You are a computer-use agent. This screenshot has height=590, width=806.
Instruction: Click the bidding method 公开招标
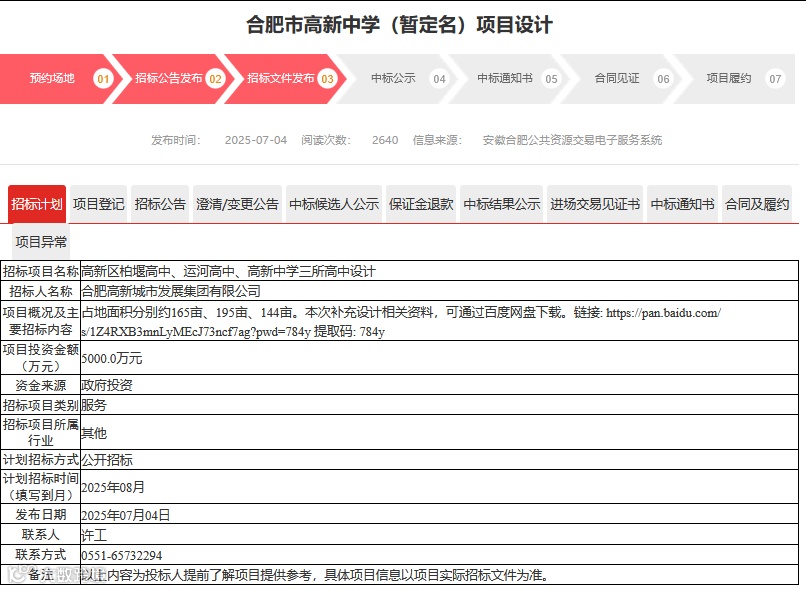pos(106,459)
